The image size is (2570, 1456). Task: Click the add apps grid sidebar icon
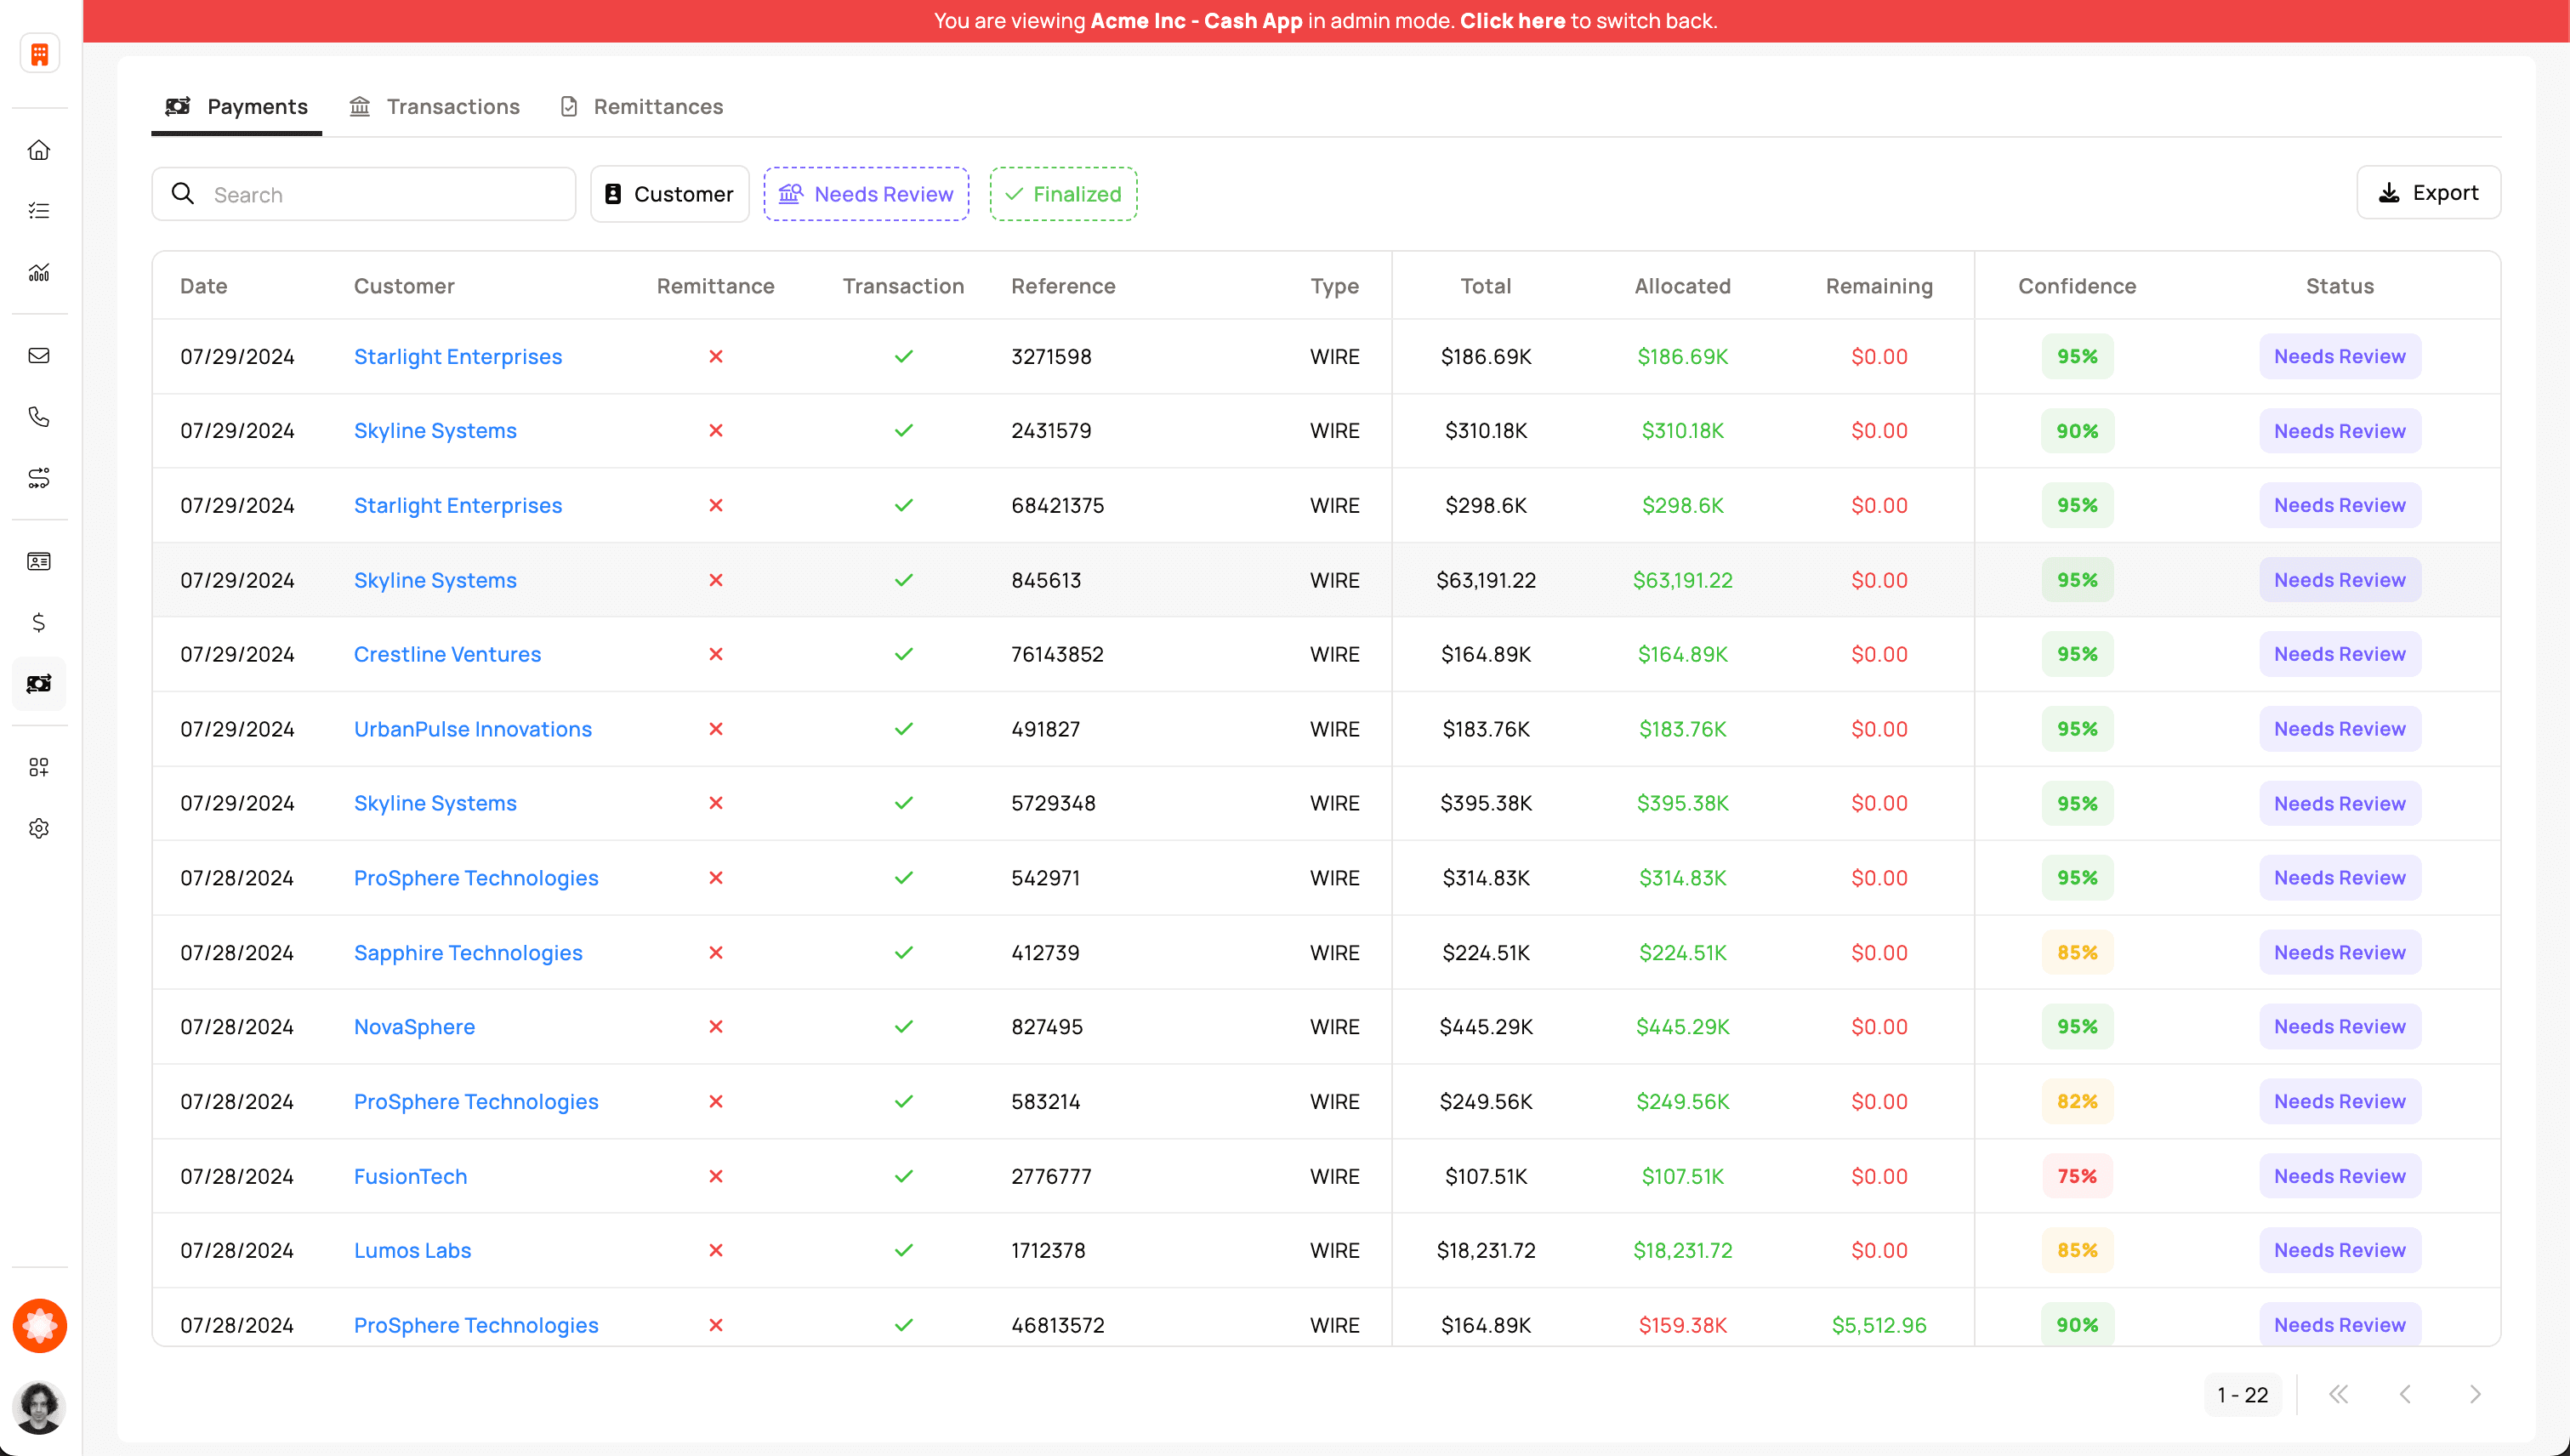39,767
